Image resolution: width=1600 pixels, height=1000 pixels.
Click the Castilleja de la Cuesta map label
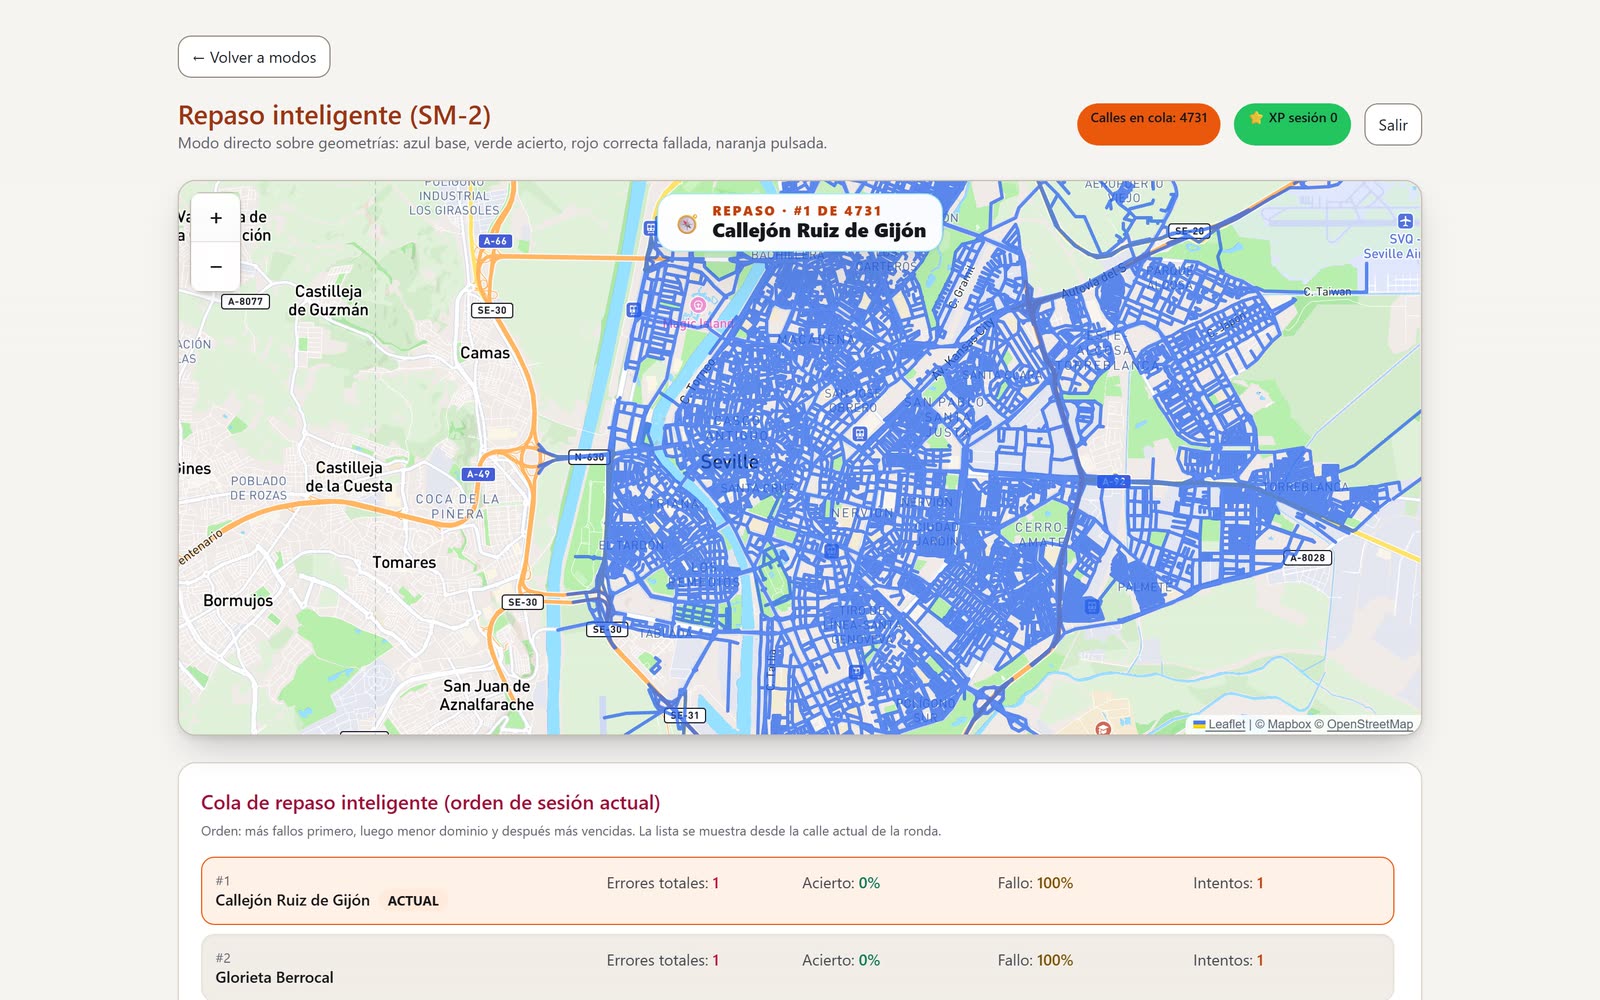(x=349, y=477)
